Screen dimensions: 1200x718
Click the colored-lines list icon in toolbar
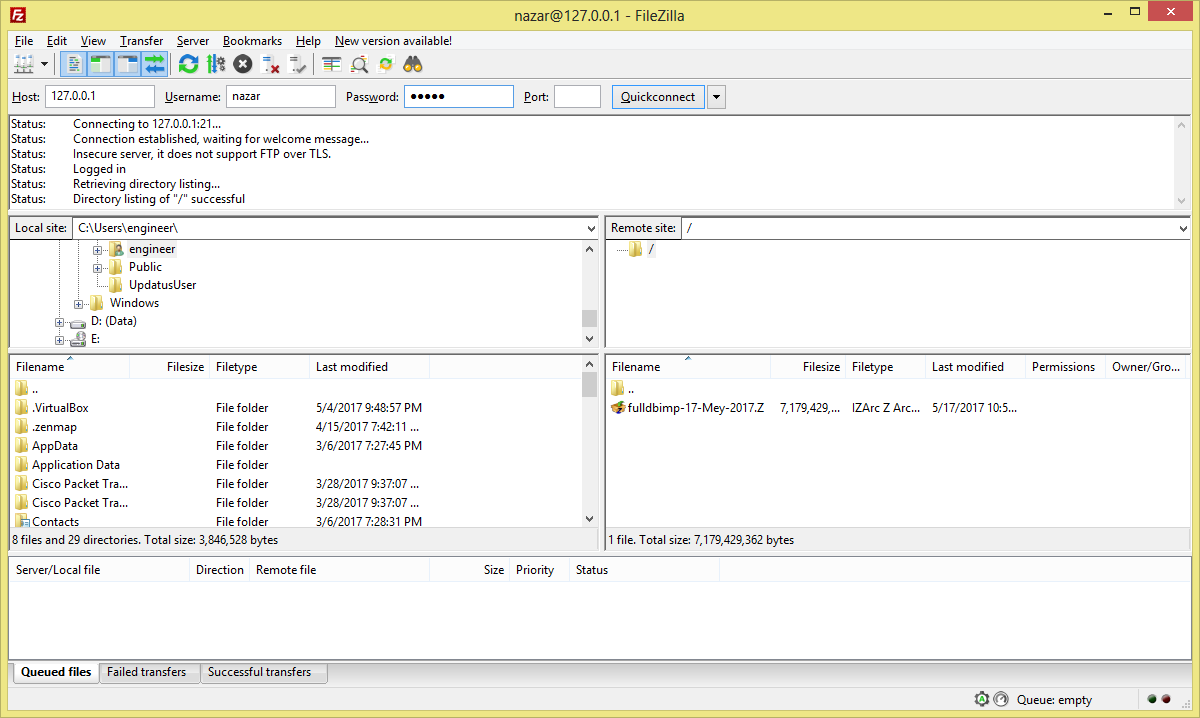[x=332, y=64]
